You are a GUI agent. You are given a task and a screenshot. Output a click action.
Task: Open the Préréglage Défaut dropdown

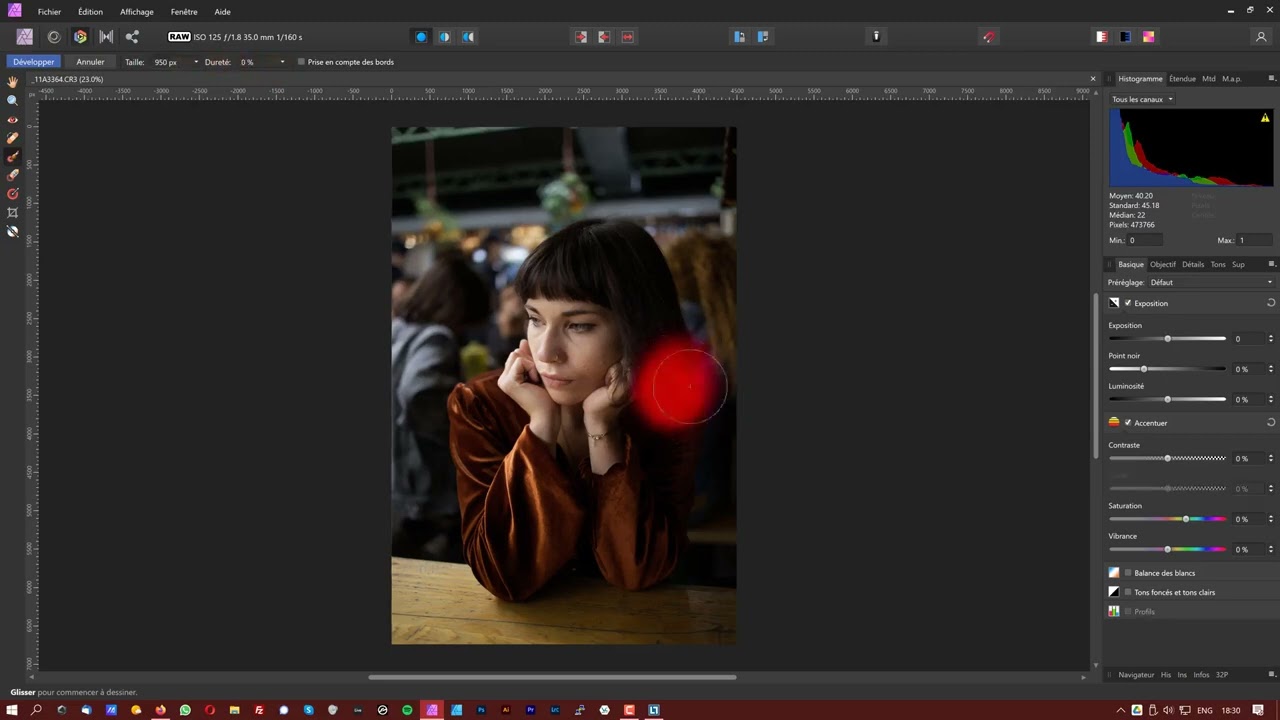click(1211, 282)
